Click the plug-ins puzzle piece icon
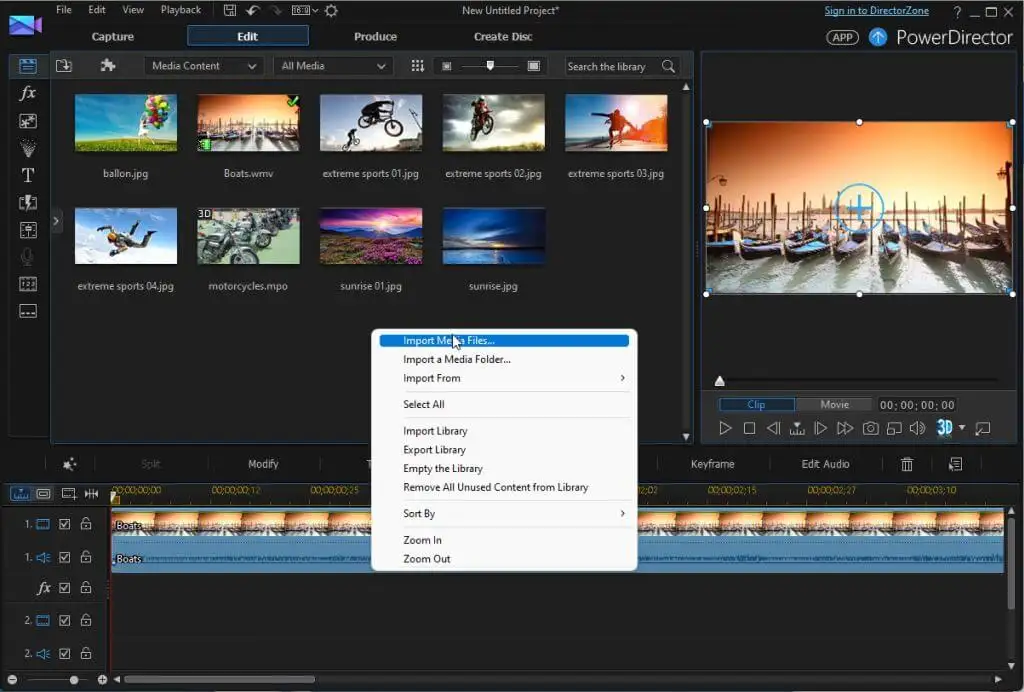Screen dimensions: 1024x692 pyautogui.click(x=108, y=66)
